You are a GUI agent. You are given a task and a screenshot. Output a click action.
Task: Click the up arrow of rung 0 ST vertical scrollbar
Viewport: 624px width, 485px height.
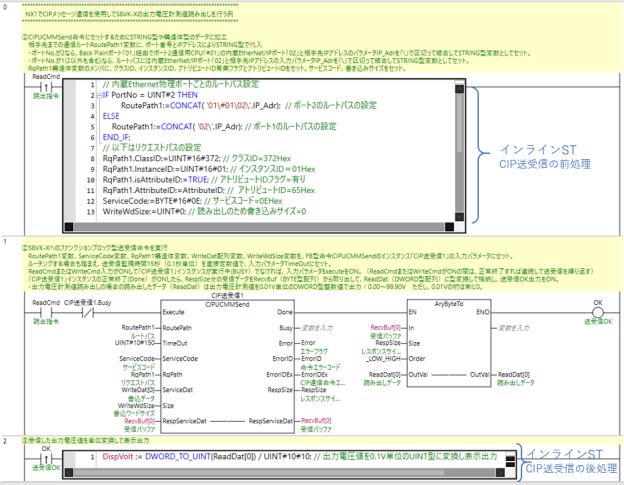(x=459, y=88)
